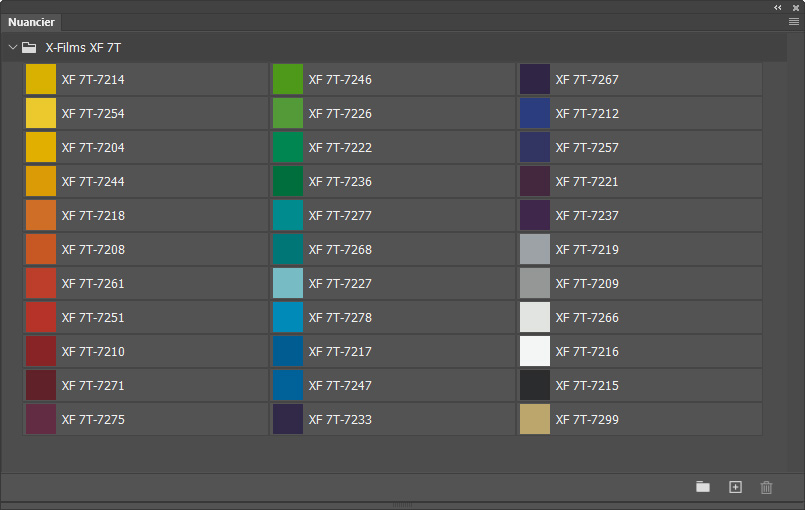Select the group name X-Films XF 7T

pyautogui.click(x=83, y=48)
